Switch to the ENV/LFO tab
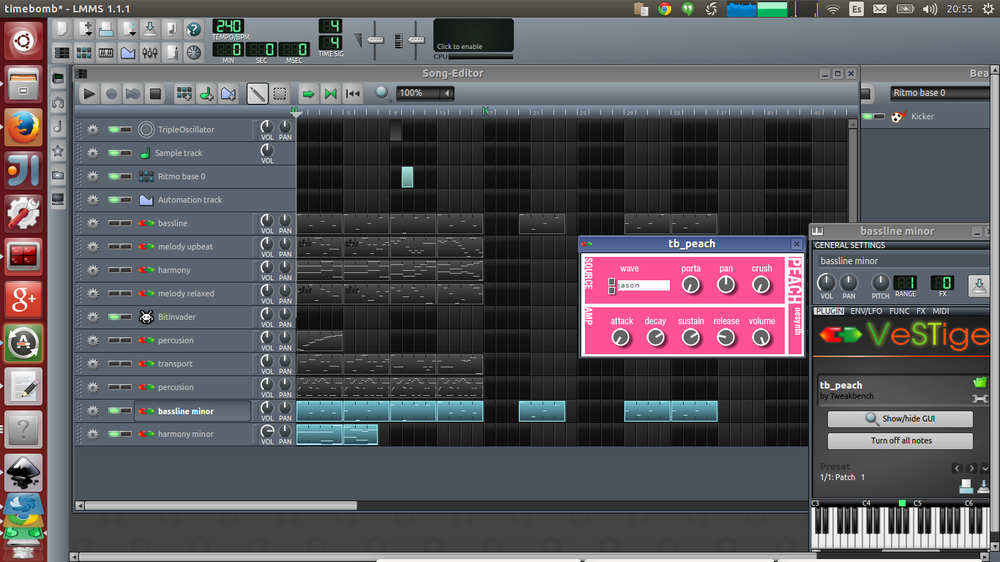 [866, 311]
